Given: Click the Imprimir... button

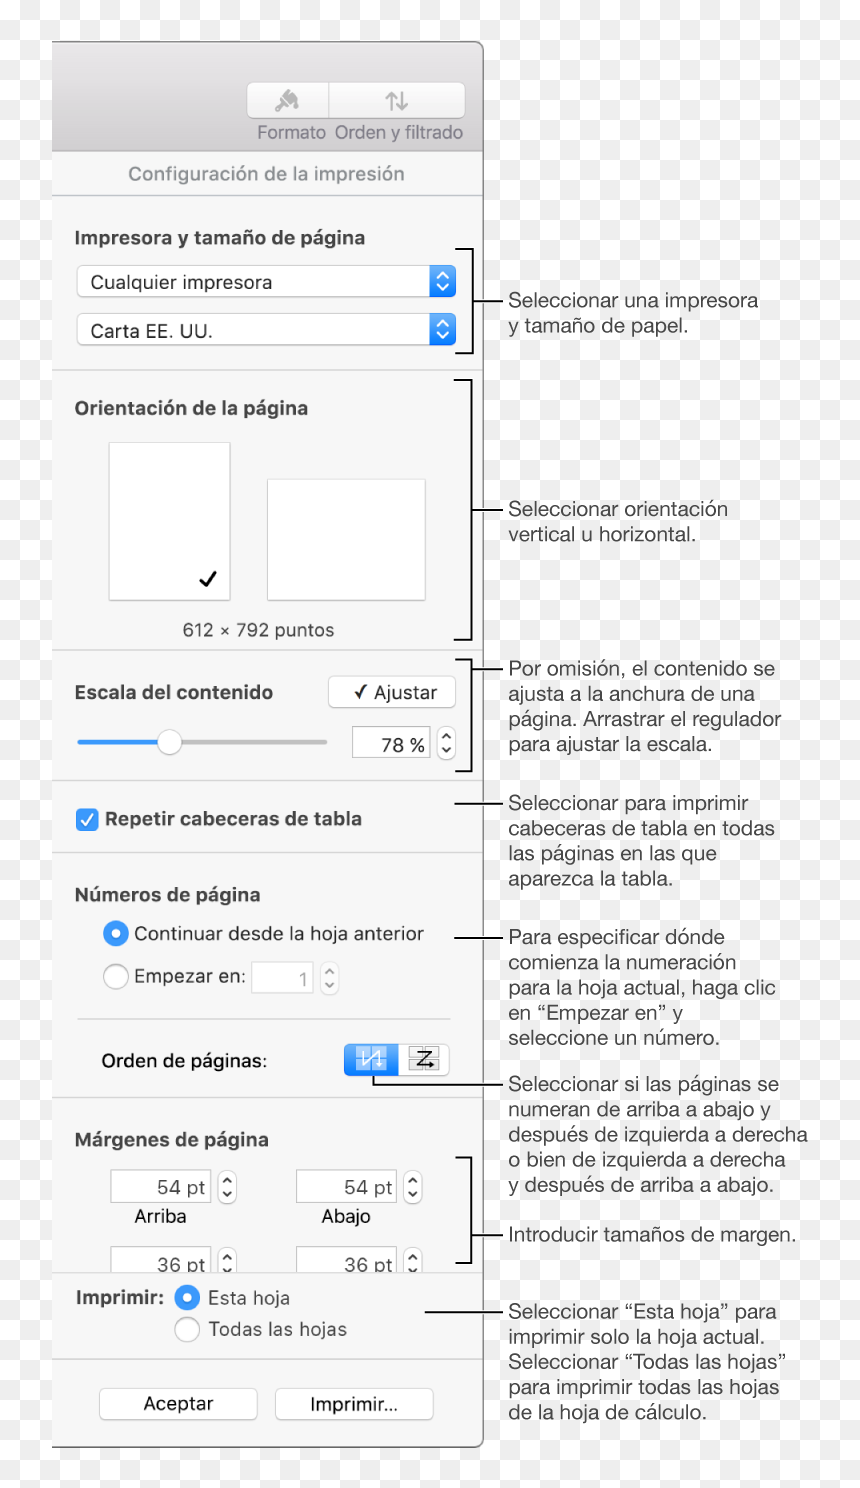Looking at the screenshot, I should tap(354, 1403).
